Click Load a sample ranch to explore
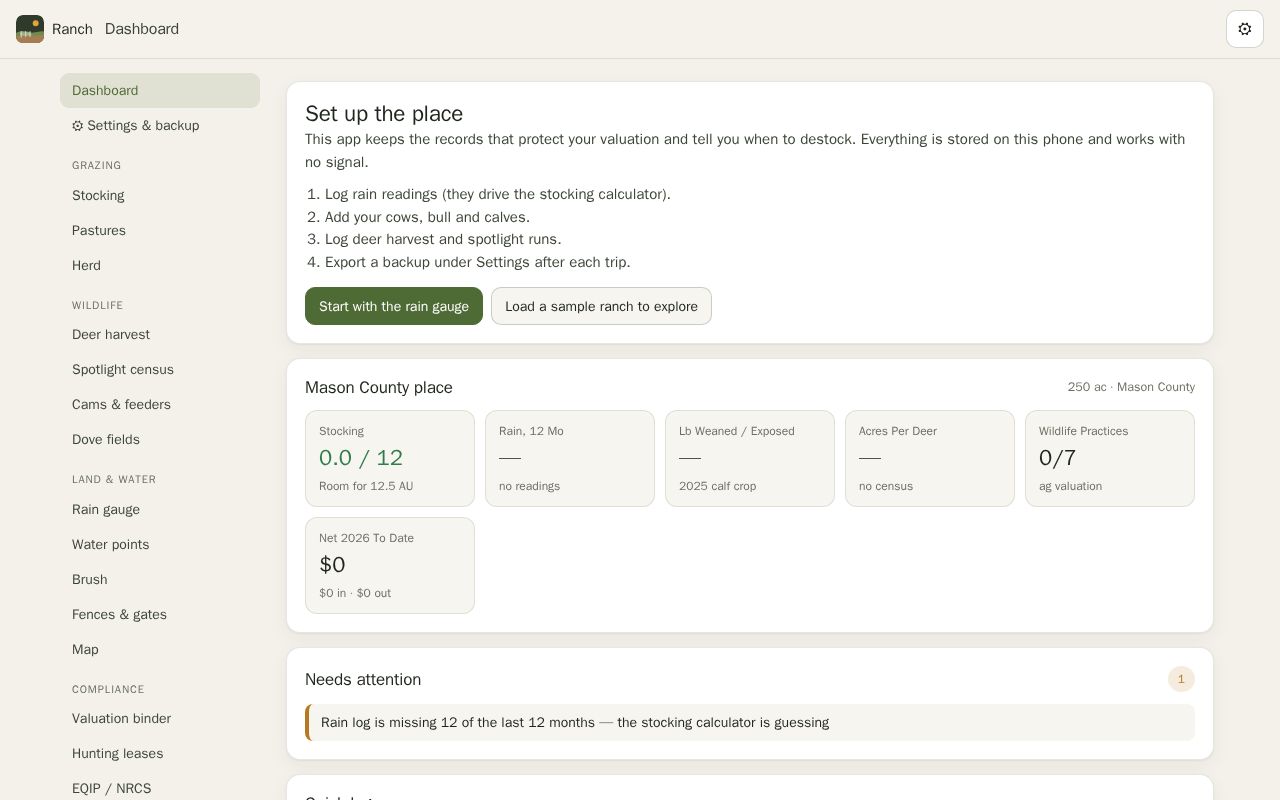This screenshot has width=1280, height=800. 601,306
